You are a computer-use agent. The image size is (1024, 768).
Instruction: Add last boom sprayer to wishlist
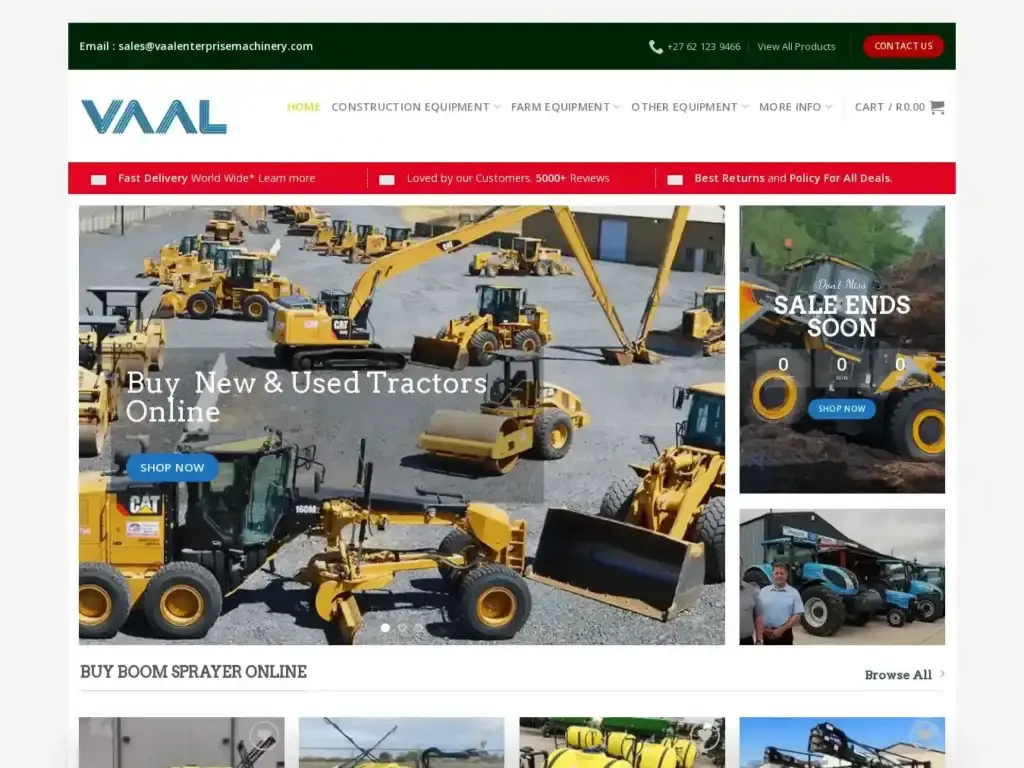924,735
